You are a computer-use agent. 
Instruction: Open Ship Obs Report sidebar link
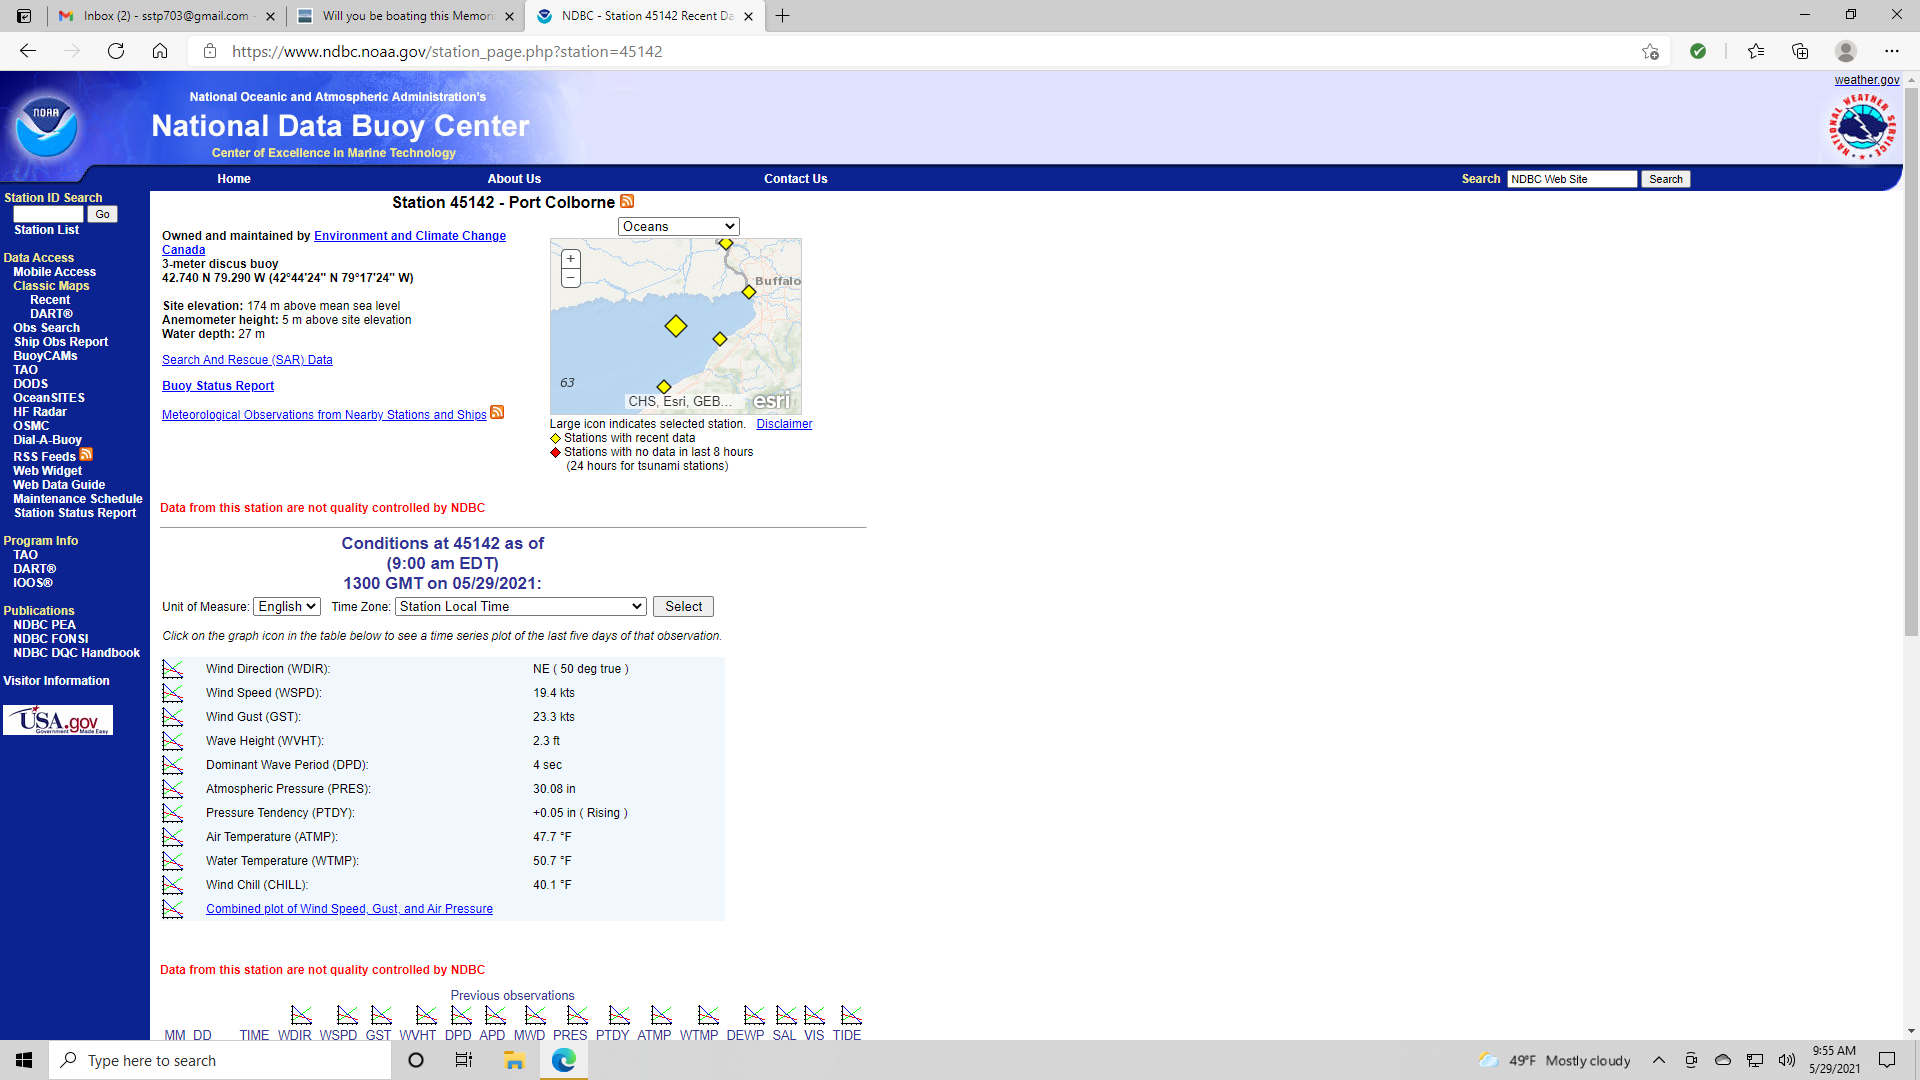pyautogui.click(x=61, y=342)
